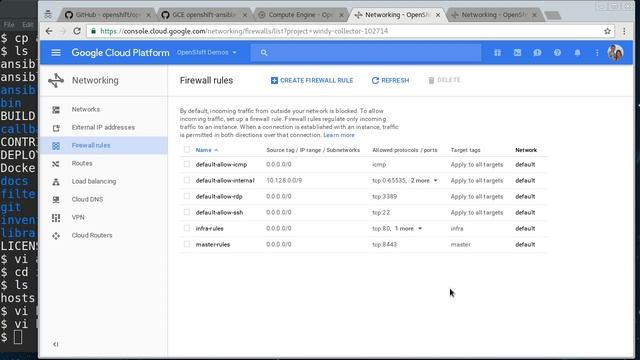Screen dimensions: 640x360
Task: Click the user account avatar
Action: 615,53
